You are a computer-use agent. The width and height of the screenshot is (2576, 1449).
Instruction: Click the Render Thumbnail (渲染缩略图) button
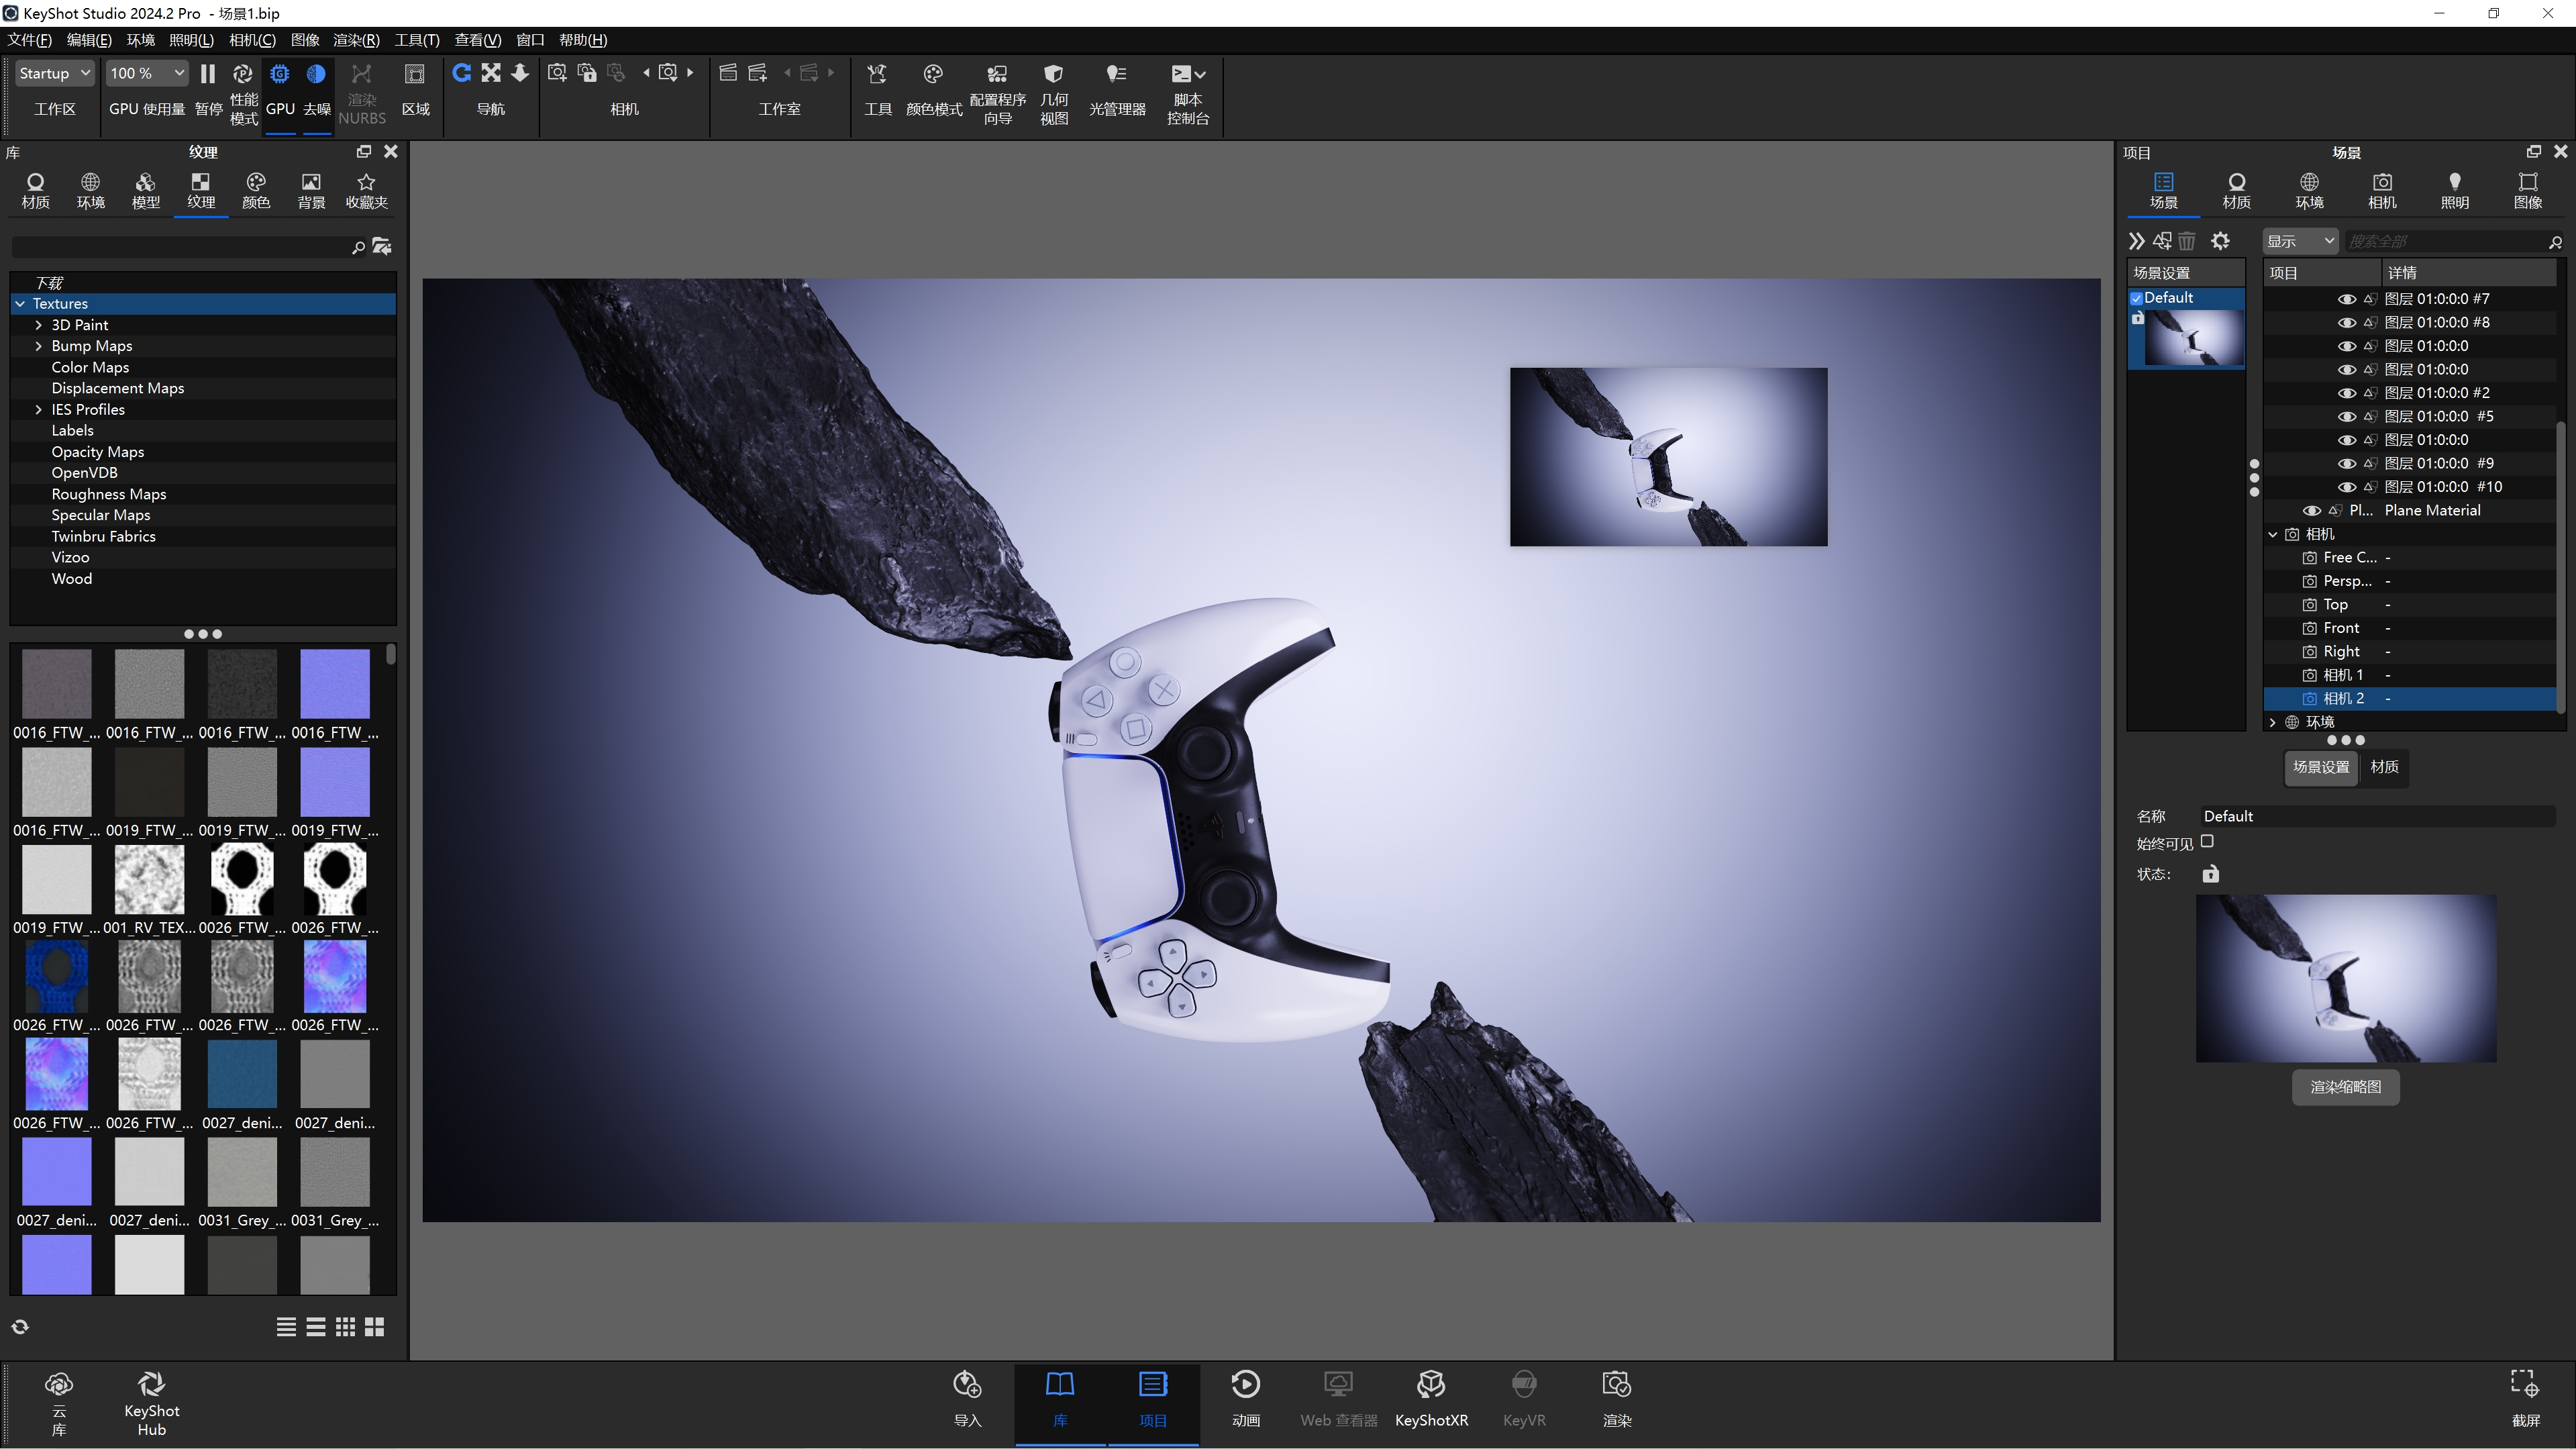pyautogui.click(x=2346, y=1087)
